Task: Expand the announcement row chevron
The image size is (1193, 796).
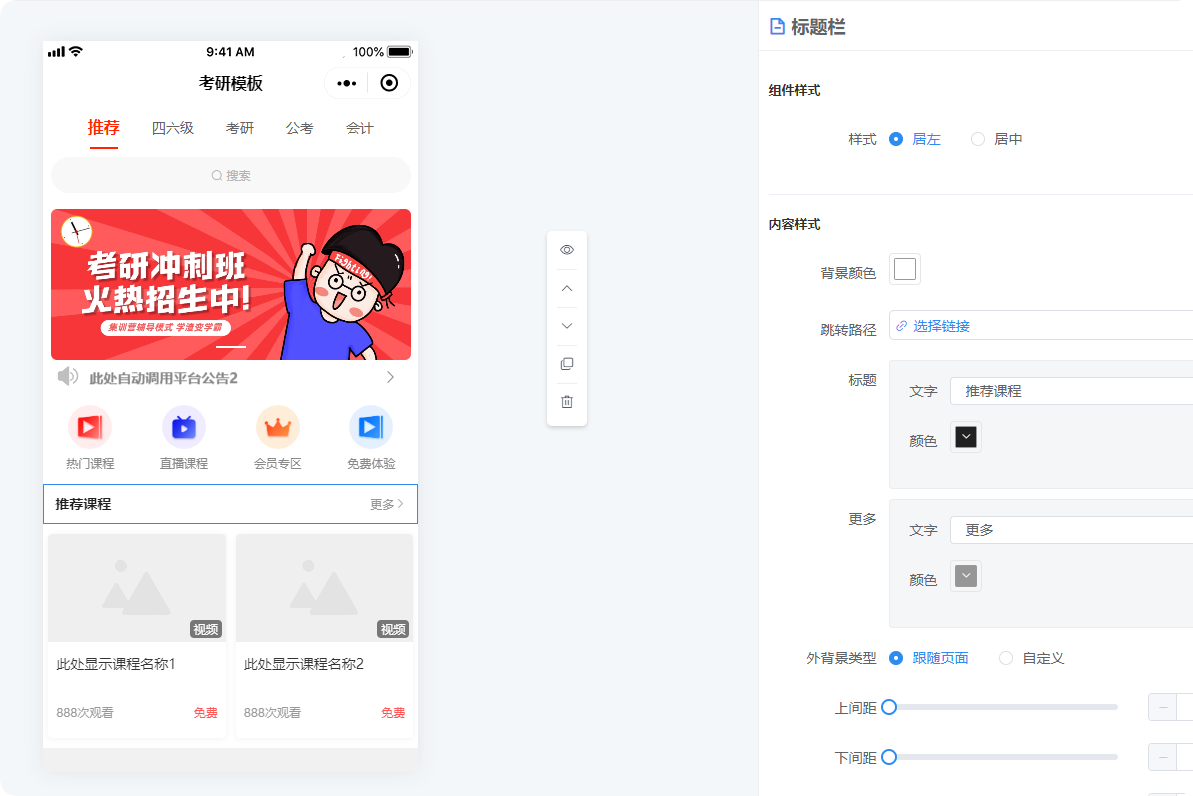Action: coord(390,377)
